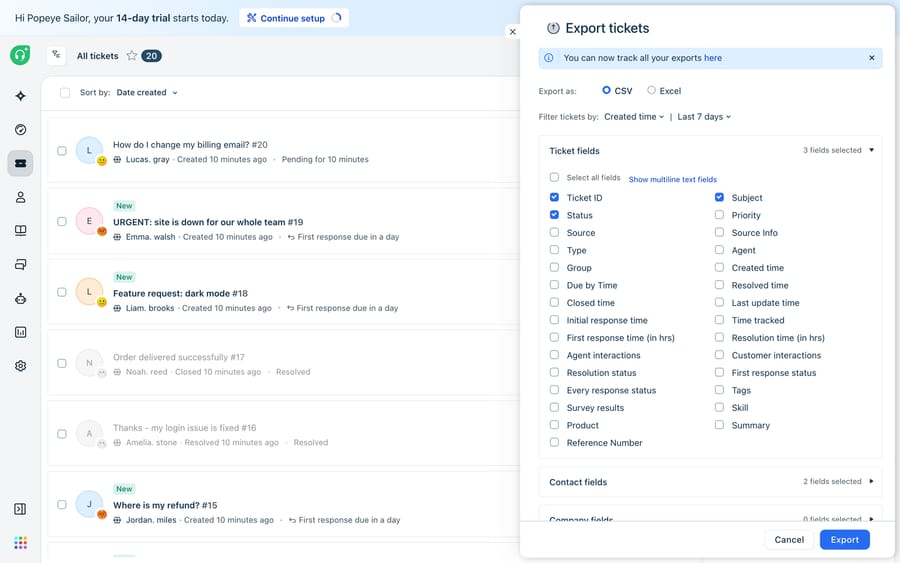Check the Survey results field
The width and height of the screenshot is (900, 563).
point(554,407)
